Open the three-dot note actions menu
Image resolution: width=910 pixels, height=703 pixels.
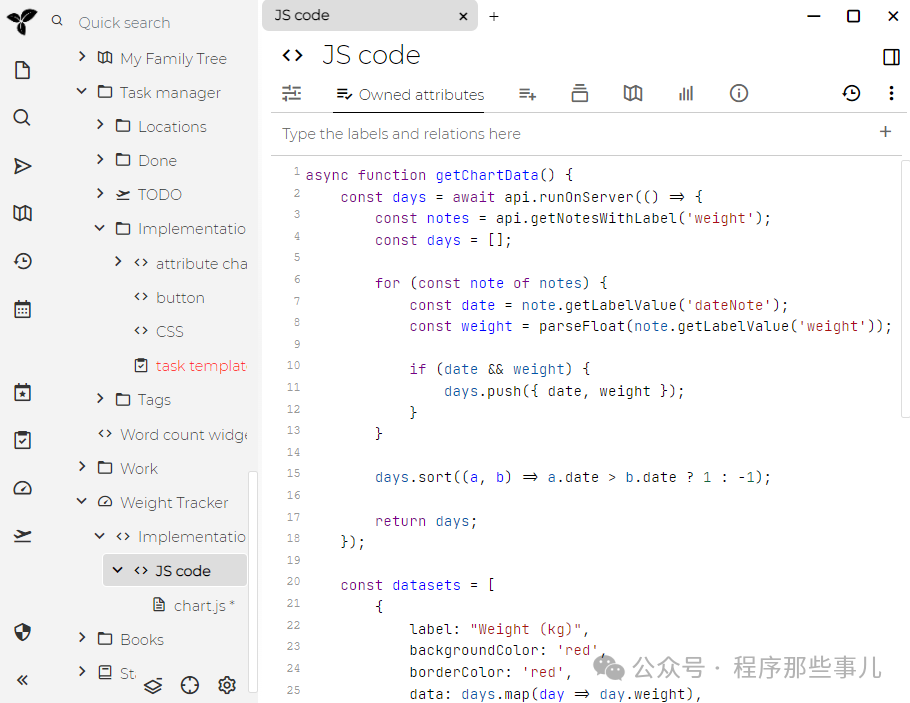point(891,94)
